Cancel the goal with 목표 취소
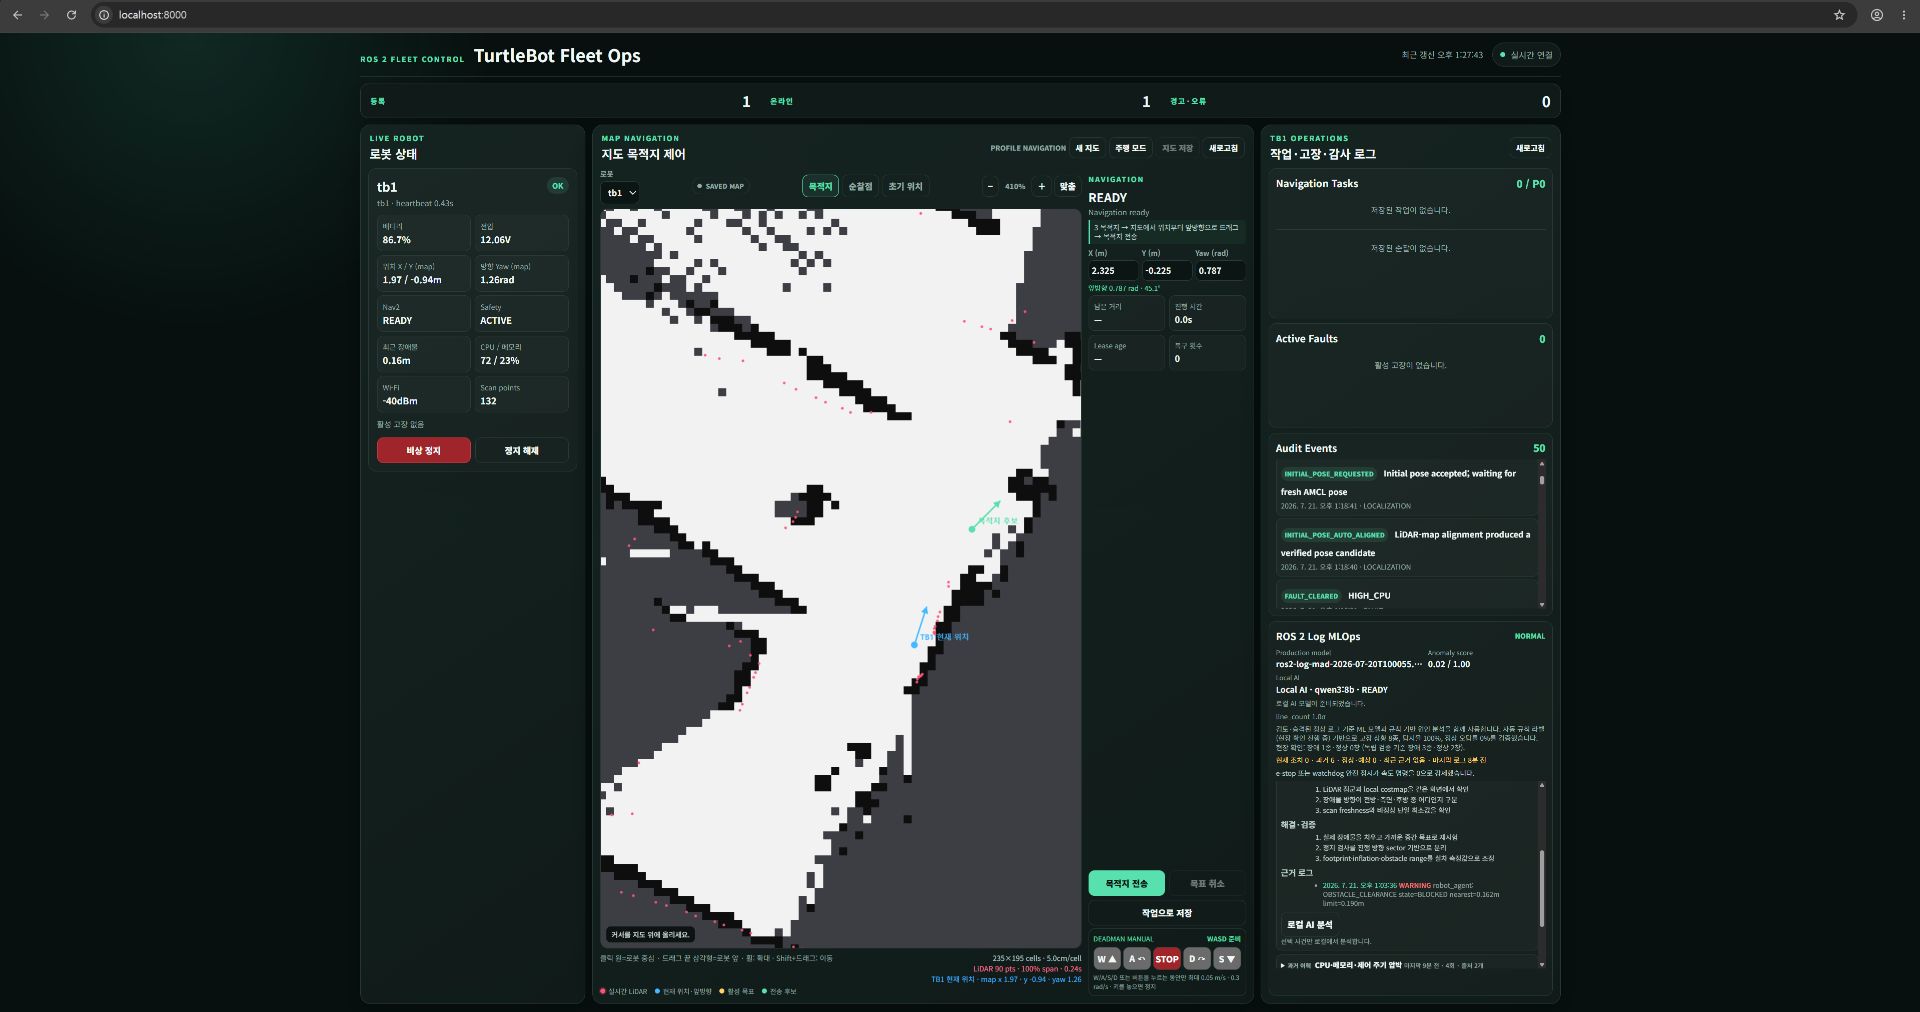The image size is (1920, 1012). tap(1207, 883)
